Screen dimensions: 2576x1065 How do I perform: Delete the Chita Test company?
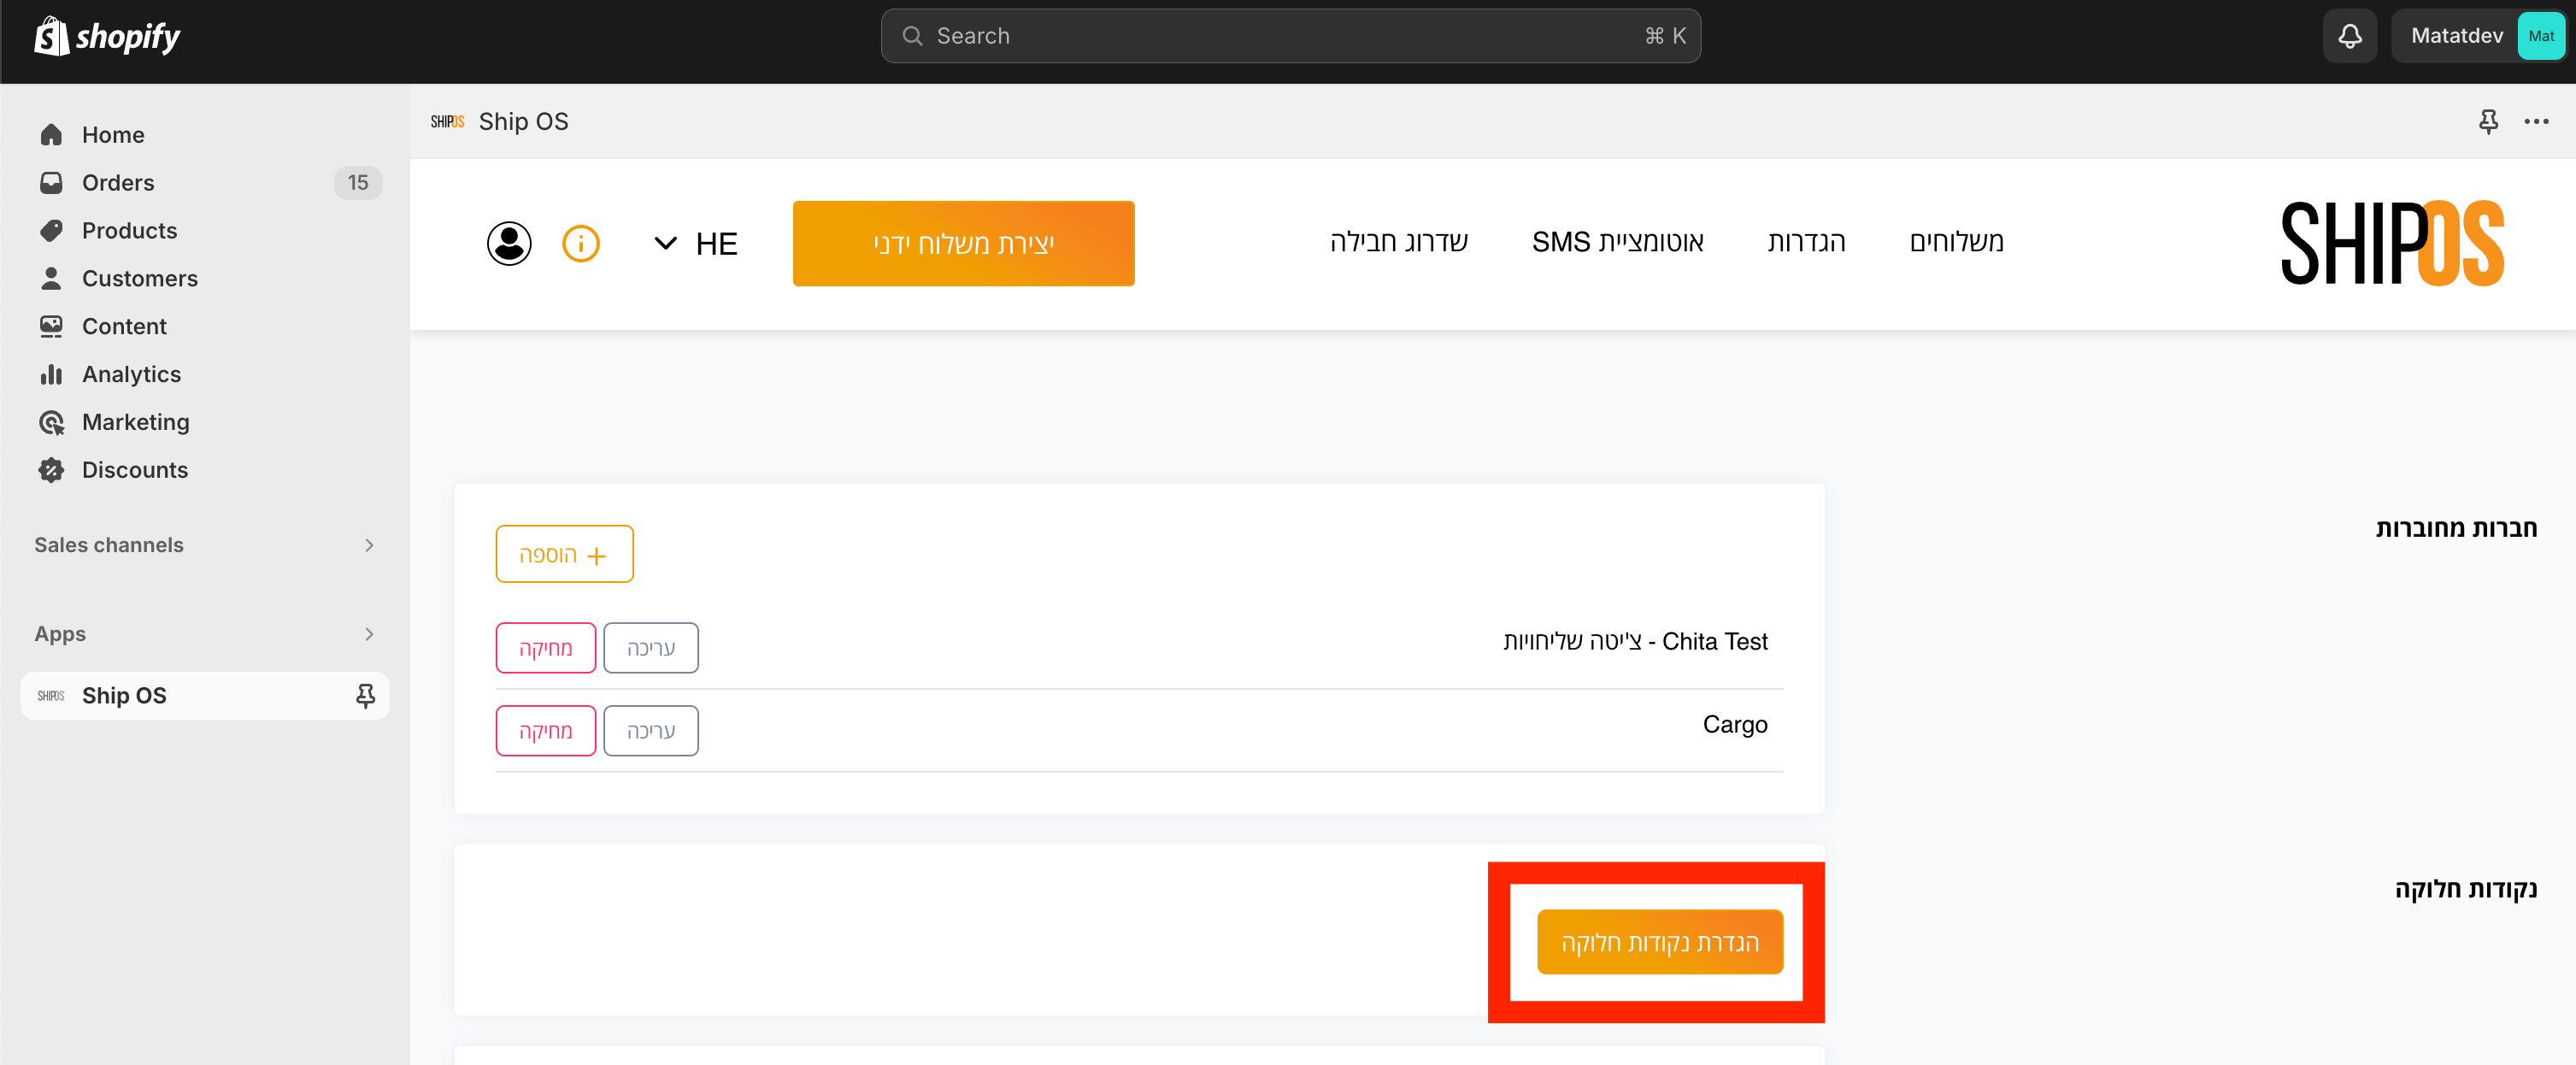point(546,648)
